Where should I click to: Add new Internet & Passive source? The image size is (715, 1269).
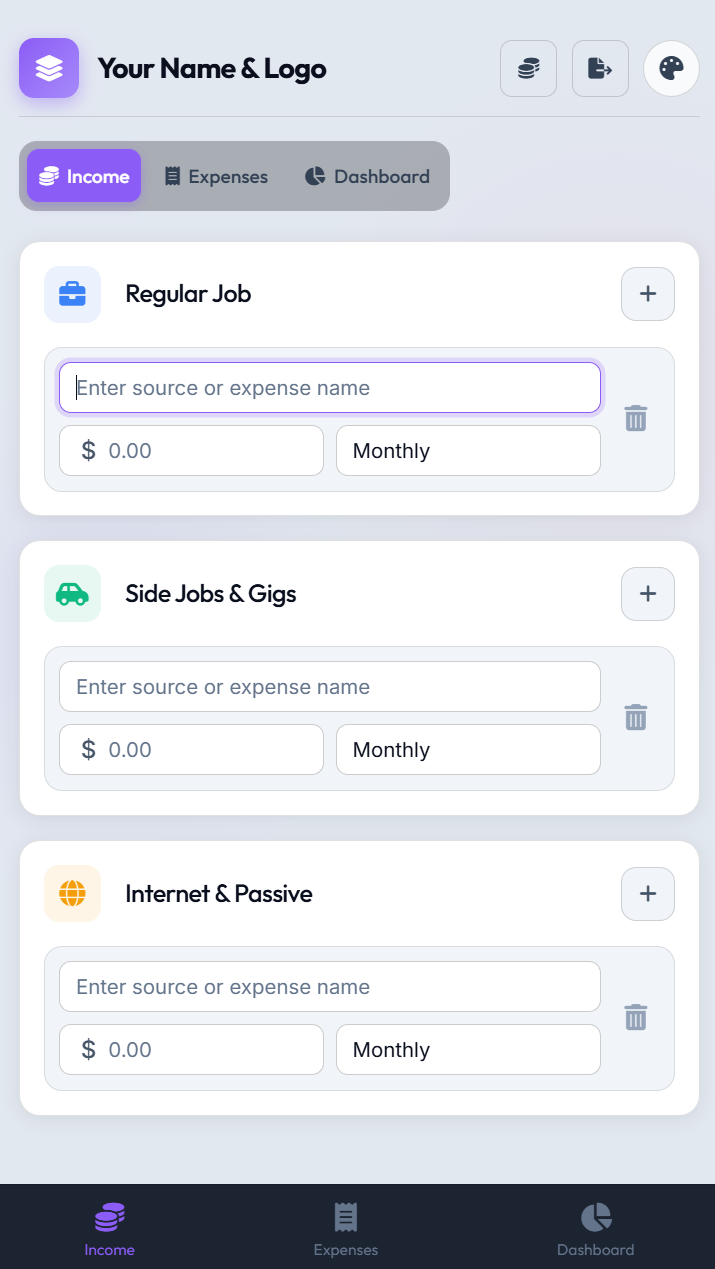[648, 894]
